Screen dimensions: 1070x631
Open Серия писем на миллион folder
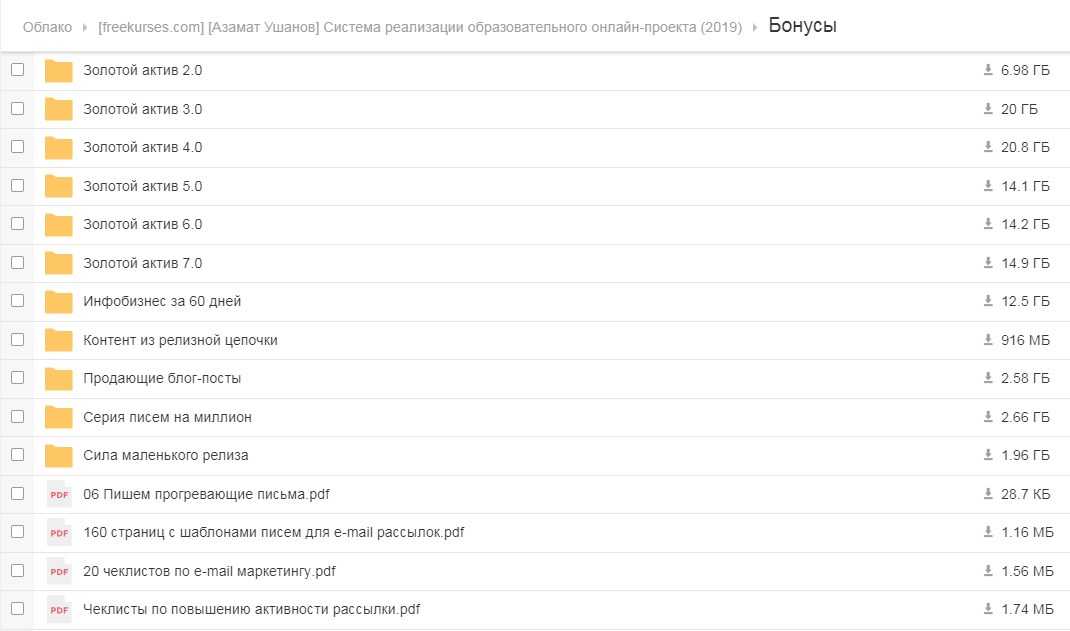[x=167, y=417]
